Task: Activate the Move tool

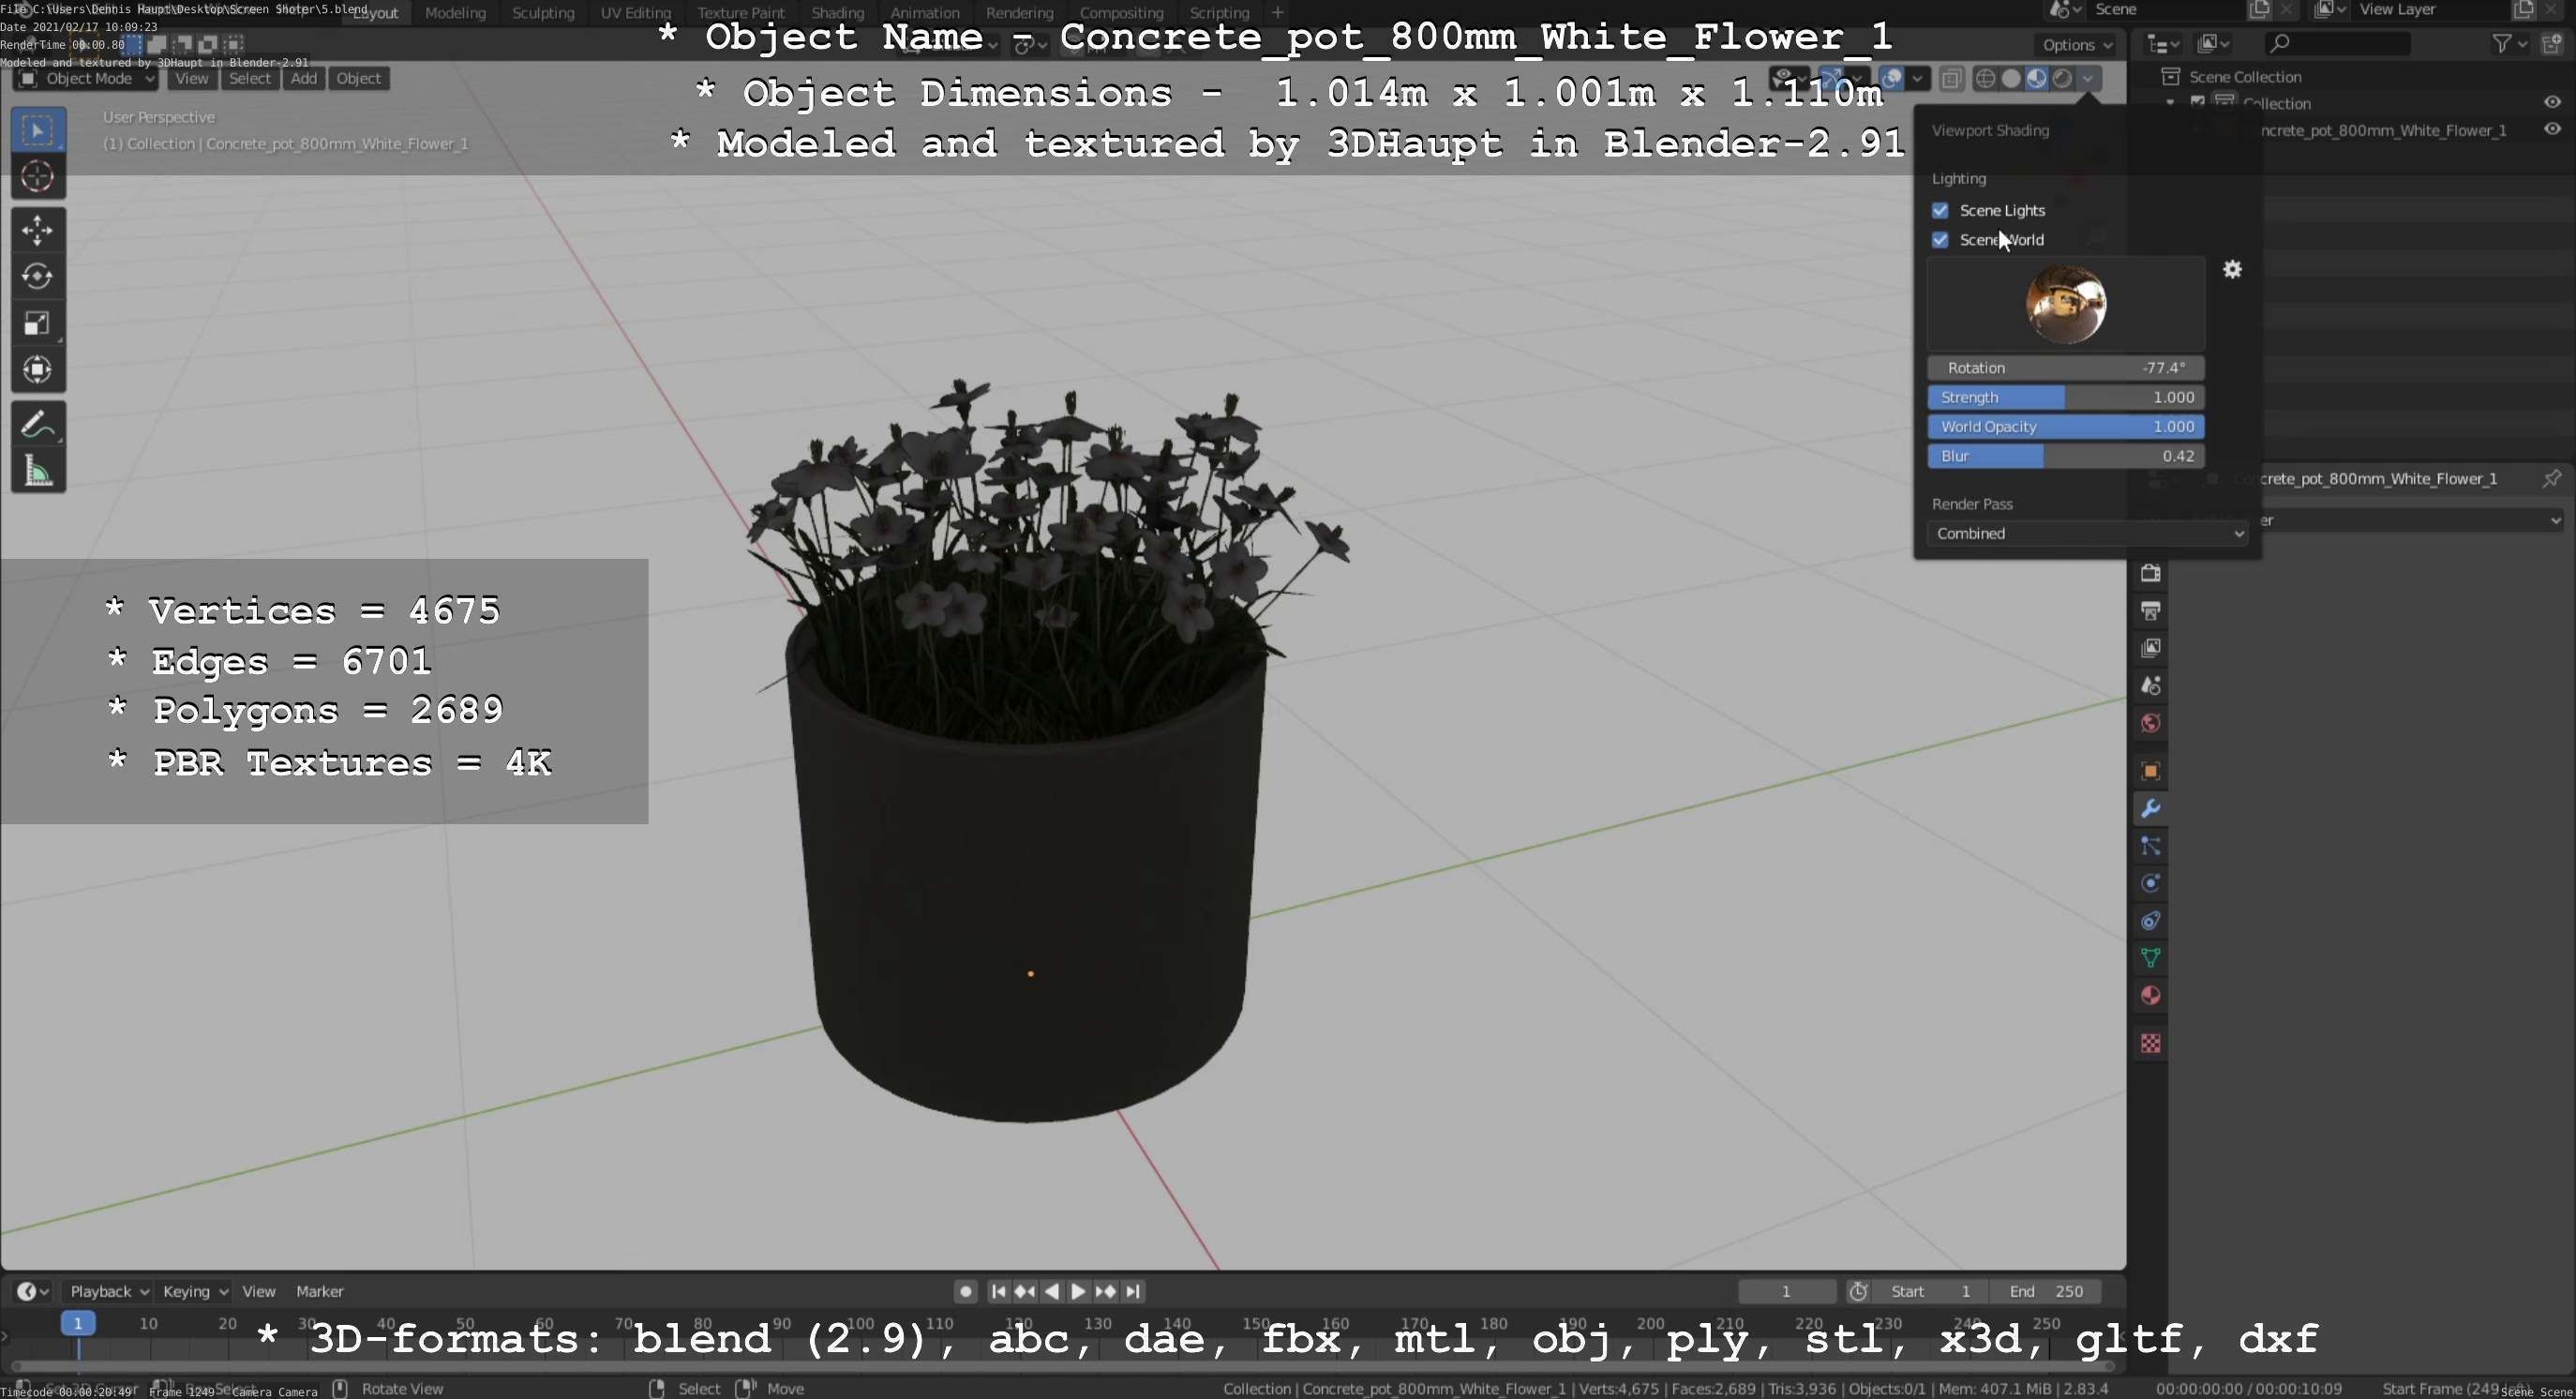Action: (x=38, y=230)
